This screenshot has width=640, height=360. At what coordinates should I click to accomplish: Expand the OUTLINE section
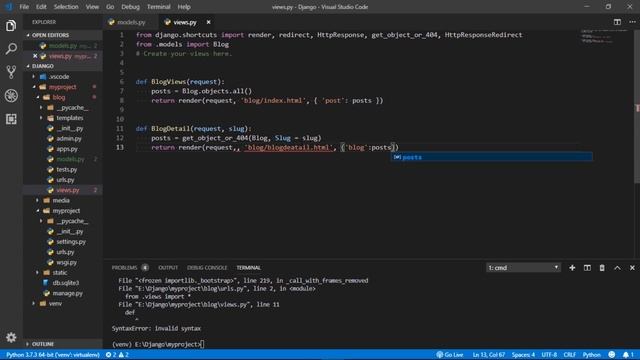[x=42, y=344]
